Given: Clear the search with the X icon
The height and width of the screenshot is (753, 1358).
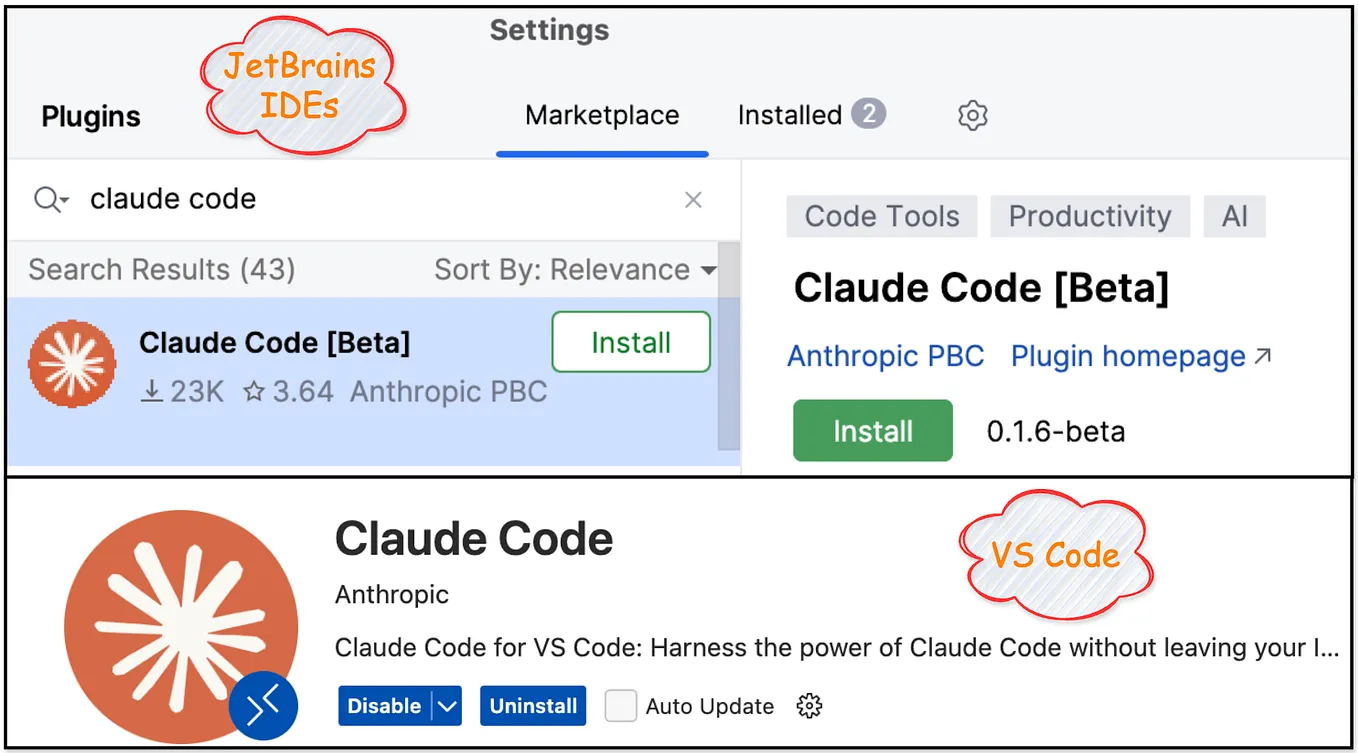Looking at the screenshot, I should pos(693,199).
